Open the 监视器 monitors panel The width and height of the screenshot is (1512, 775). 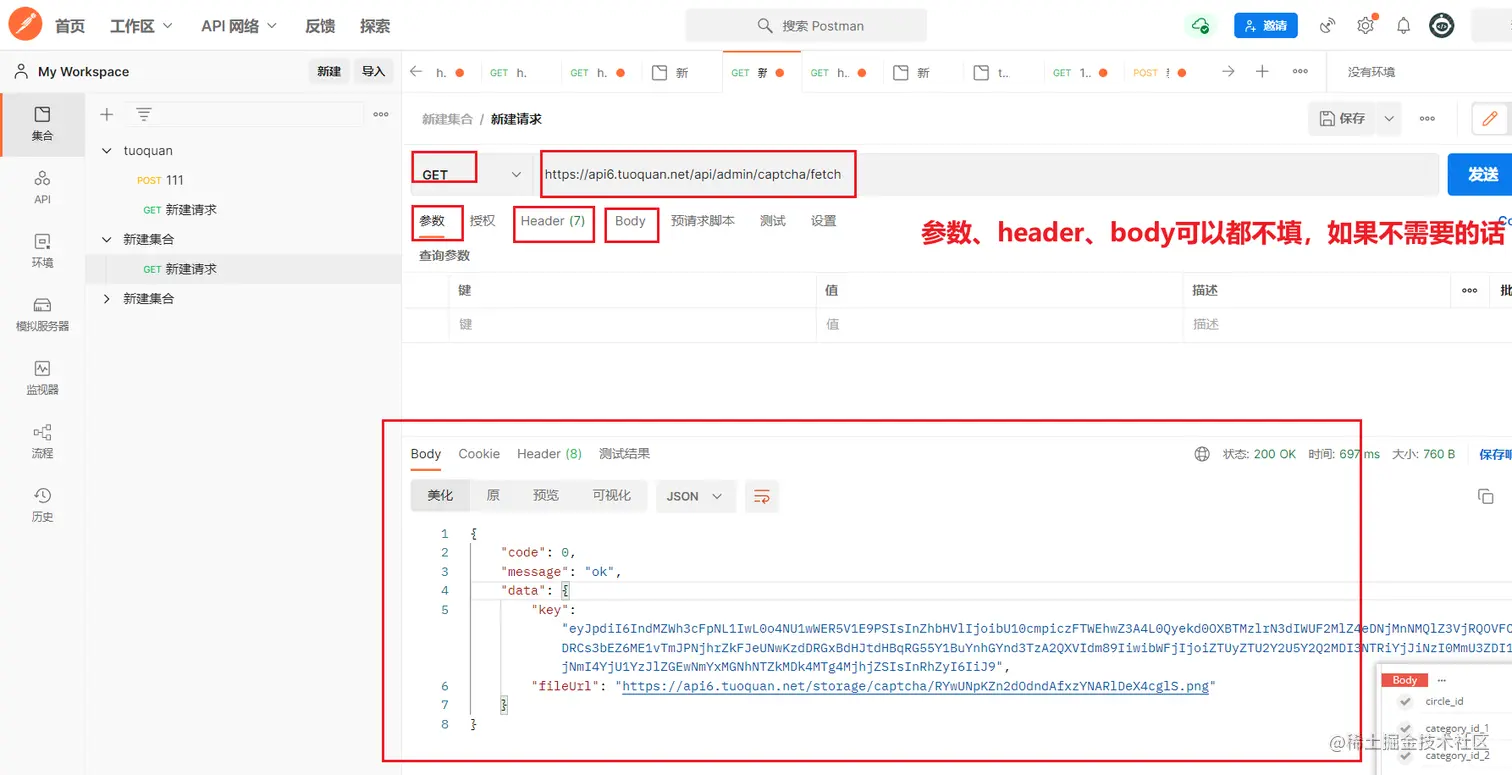point(42,378)
